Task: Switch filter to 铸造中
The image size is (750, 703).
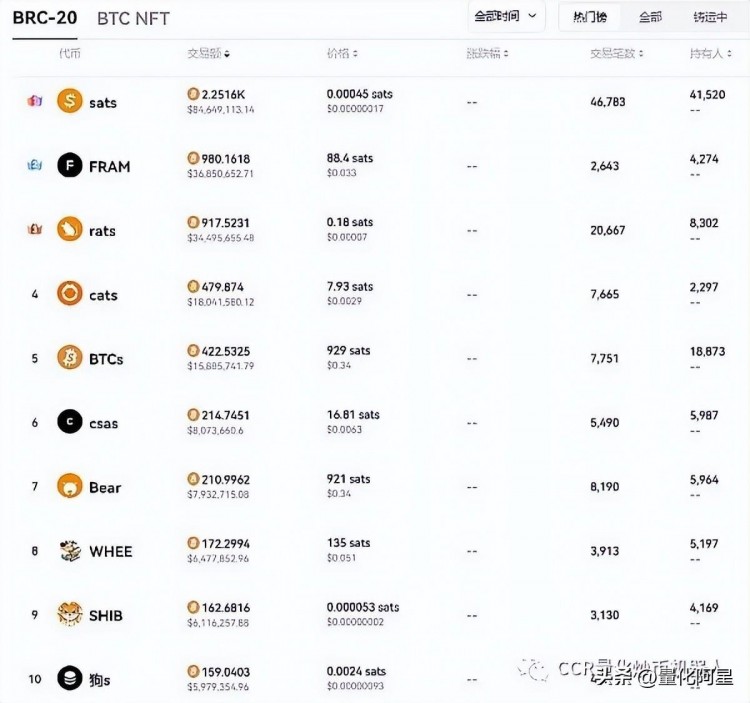Action: click(710, 17)
